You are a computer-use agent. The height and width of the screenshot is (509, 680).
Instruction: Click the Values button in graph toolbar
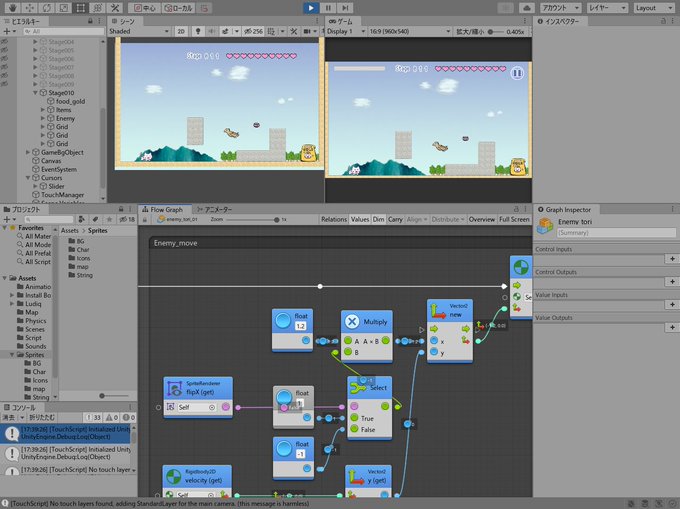tap(360, 219)
